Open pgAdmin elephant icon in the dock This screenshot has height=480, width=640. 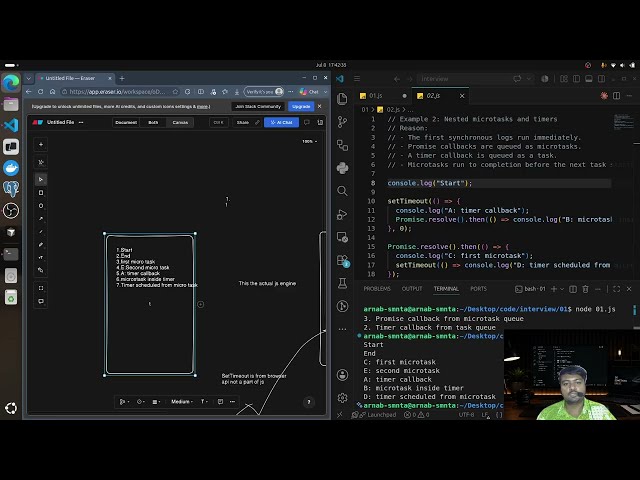(11, 189)
